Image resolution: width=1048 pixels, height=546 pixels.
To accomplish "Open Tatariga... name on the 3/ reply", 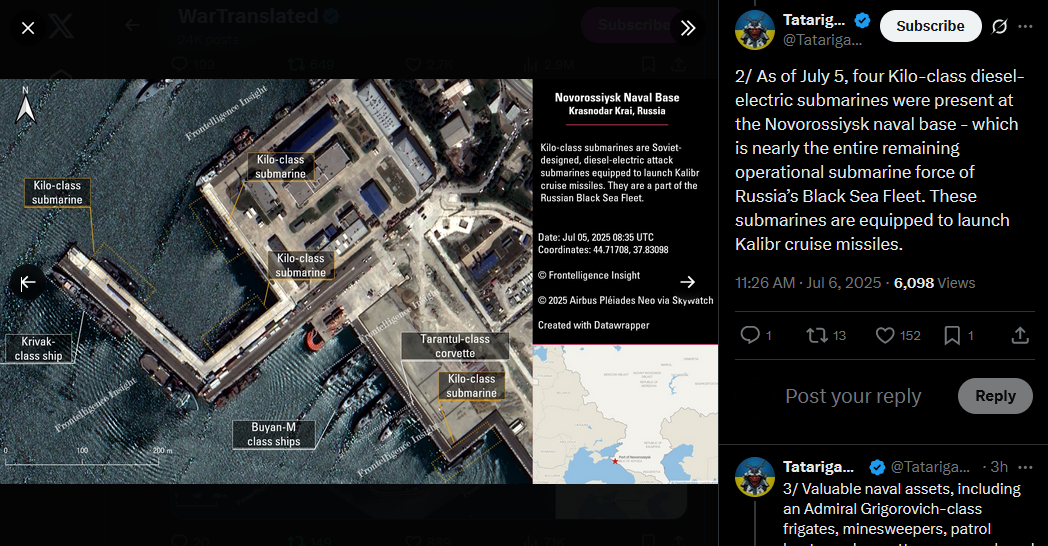I will tap(818, 466).
